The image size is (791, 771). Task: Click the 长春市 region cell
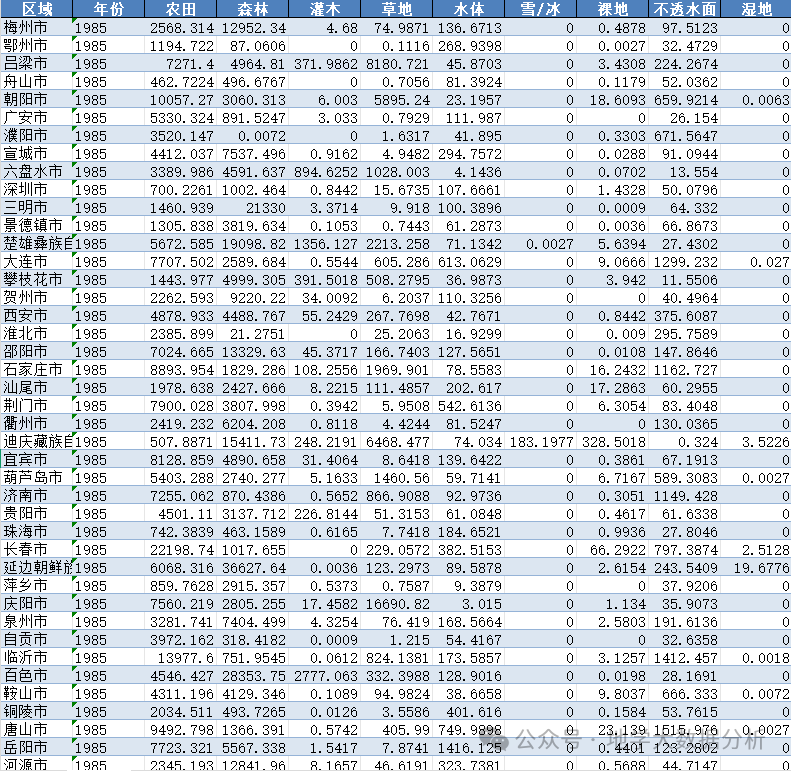(37, 550)
